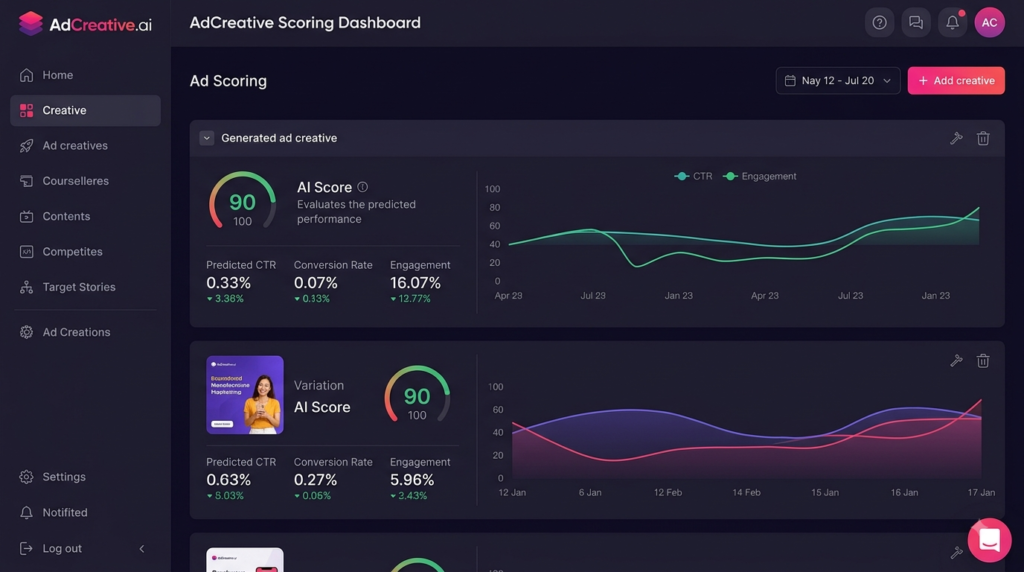Open the help question mark icon
This screenshot has width=1024, height=572.
coord(879,23)
